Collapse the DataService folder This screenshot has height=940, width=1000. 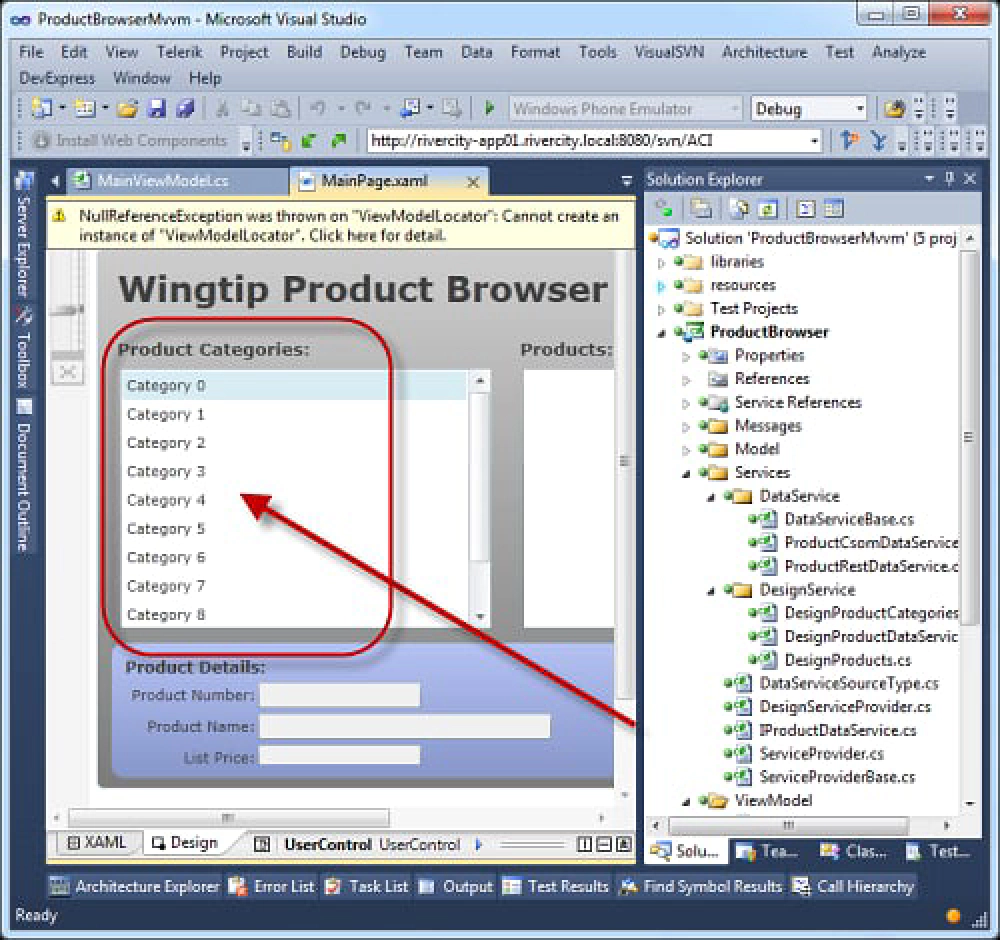(x=711, y=497)
